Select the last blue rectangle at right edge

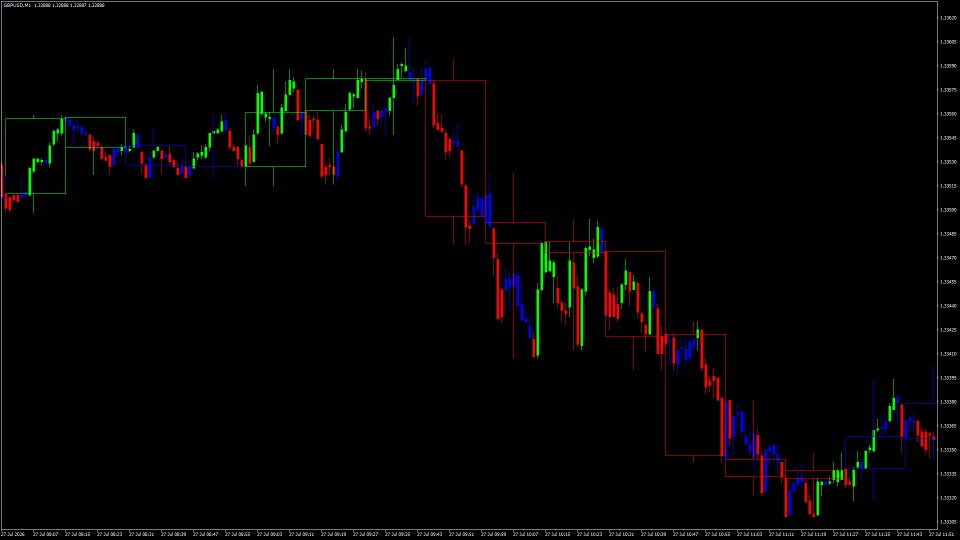point(920,420)
